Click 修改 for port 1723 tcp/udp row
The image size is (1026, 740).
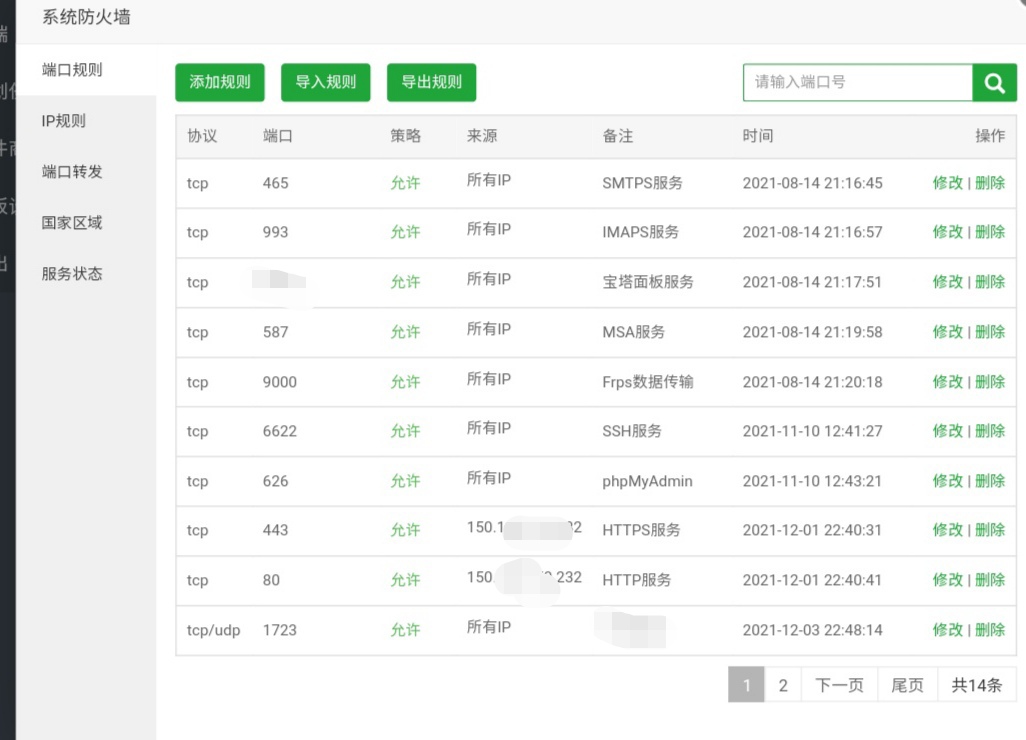[947, 630]
